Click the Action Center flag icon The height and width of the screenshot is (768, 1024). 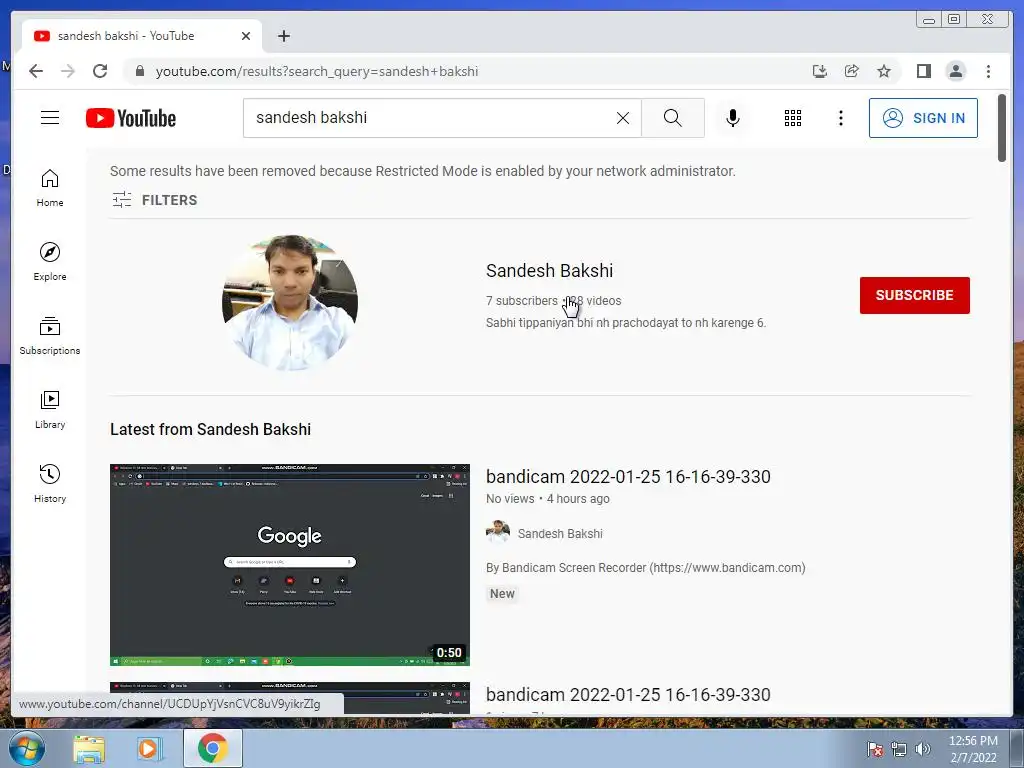pyautogui.click(x=875, y=749)
